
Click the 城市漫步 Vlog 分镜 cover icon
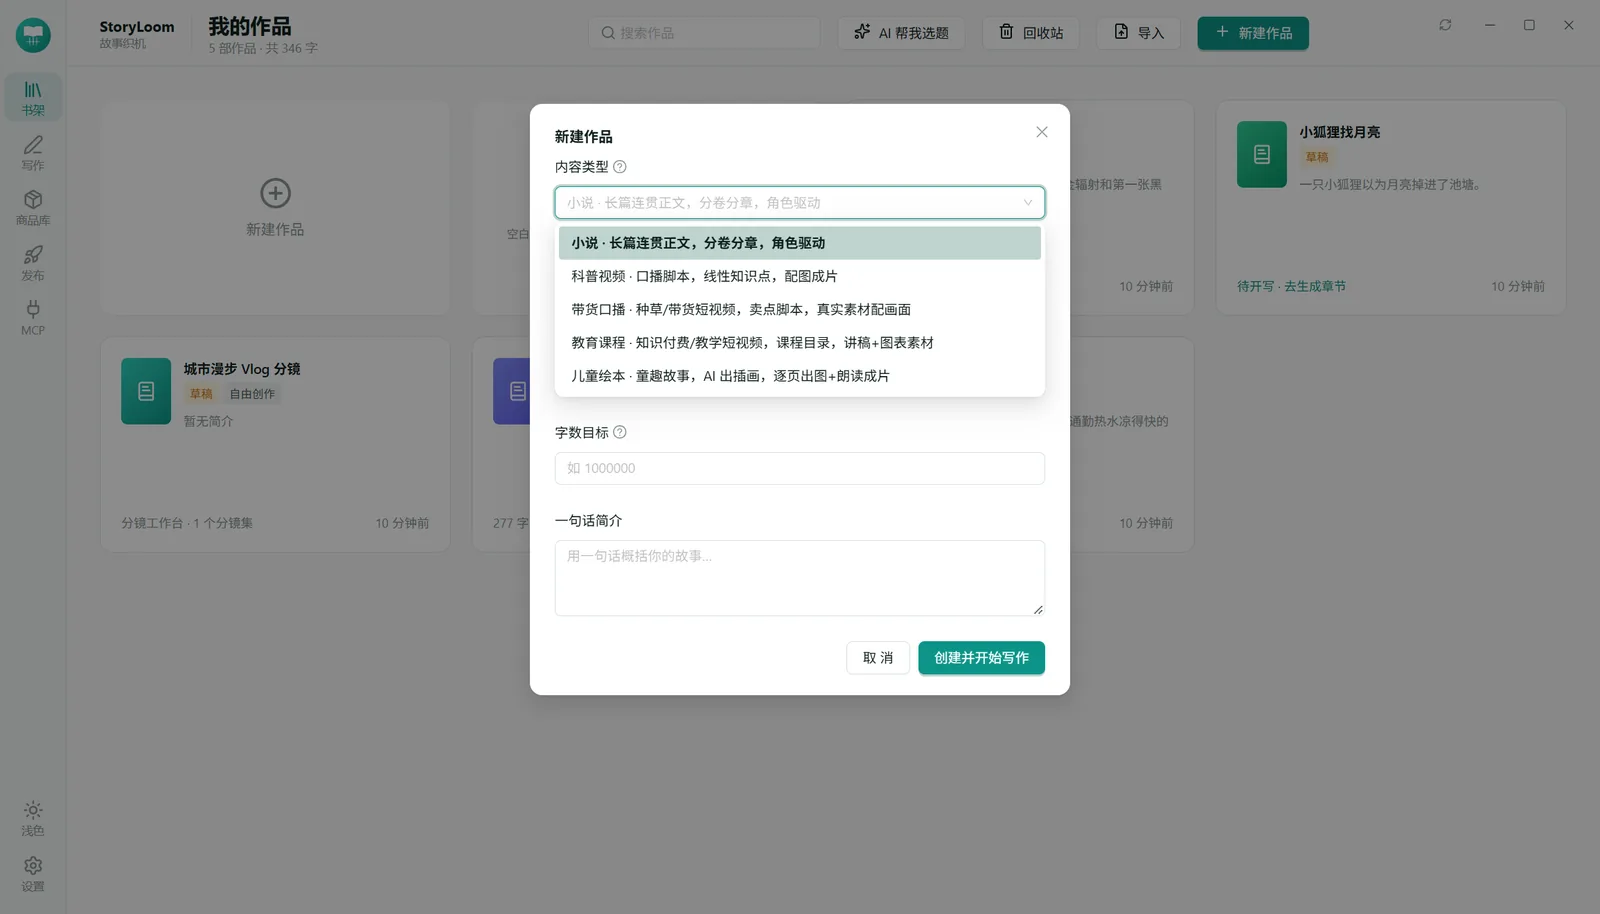[146, 391]
